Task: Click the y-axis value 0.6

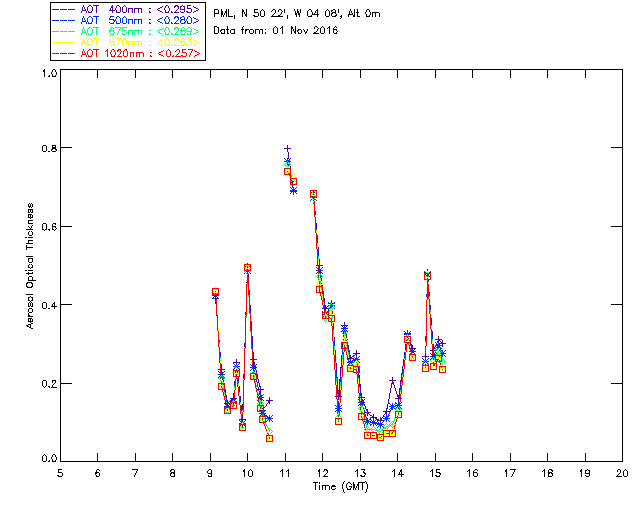Action: [x=49, y=227]
